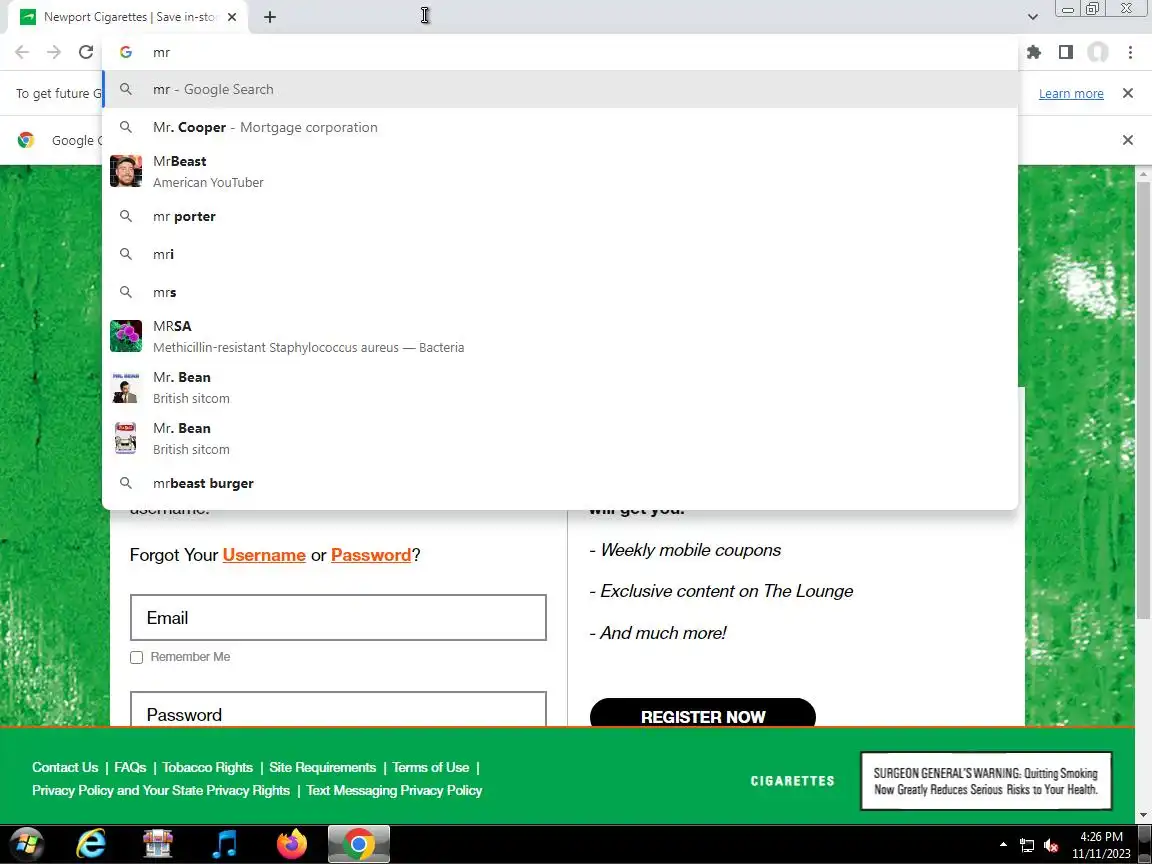Click the network tray icon

(x=1027, y=846)
